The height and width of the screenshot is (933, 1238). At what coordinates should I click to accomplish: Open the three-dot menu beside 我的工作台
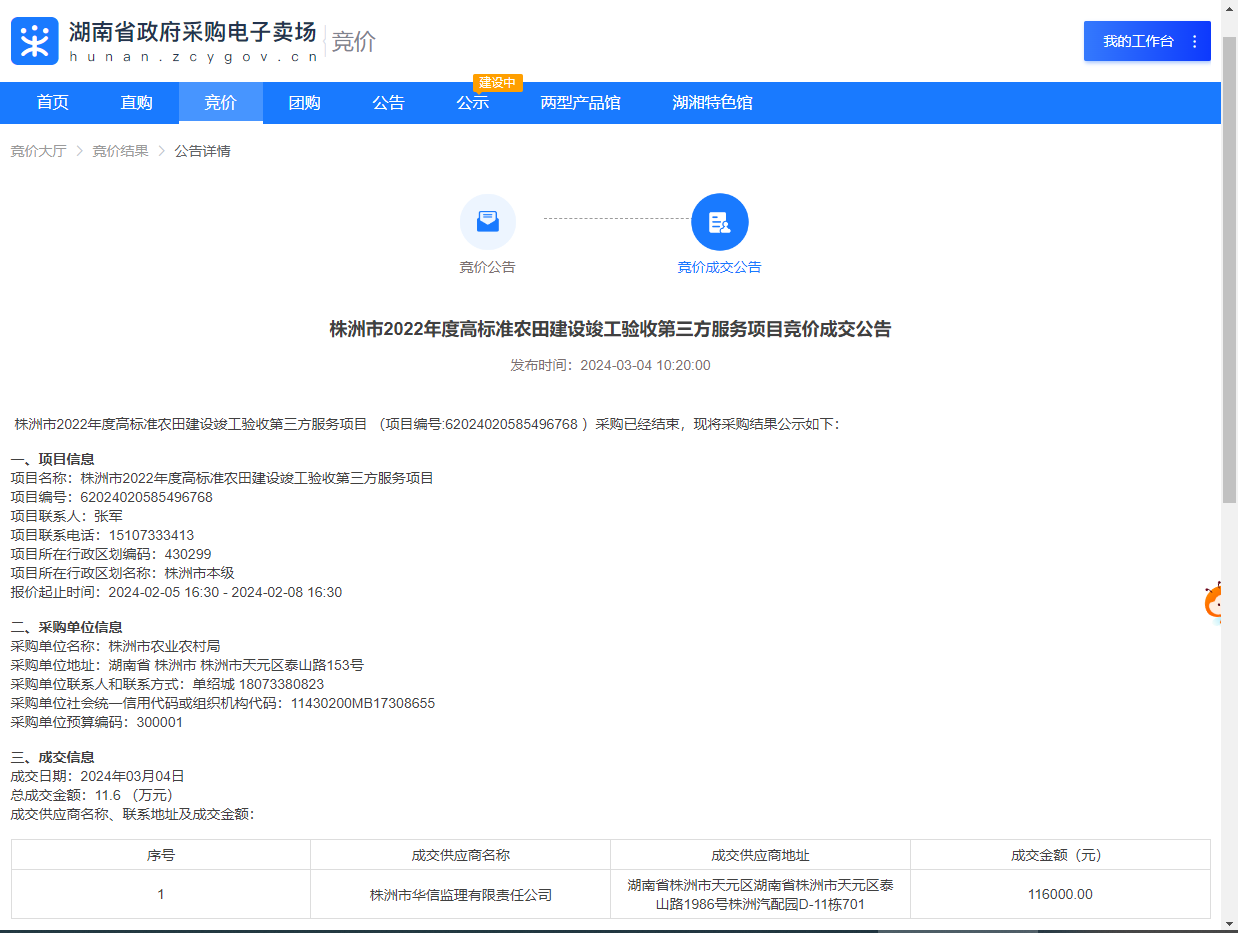click(1194, 41)
